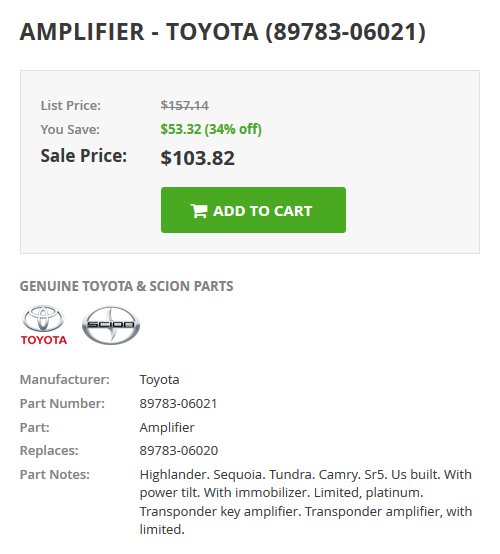This screenshot has width=500, height=554.
Task: Click the Manufacturer label
Action: 65,379
